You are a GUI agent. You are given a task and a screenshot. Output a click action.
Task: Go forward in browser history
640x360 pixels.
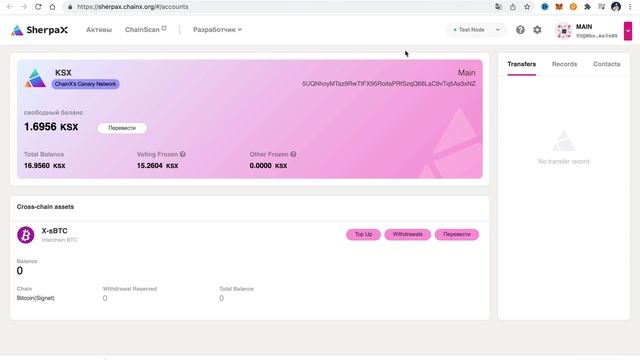pos(24,7)
